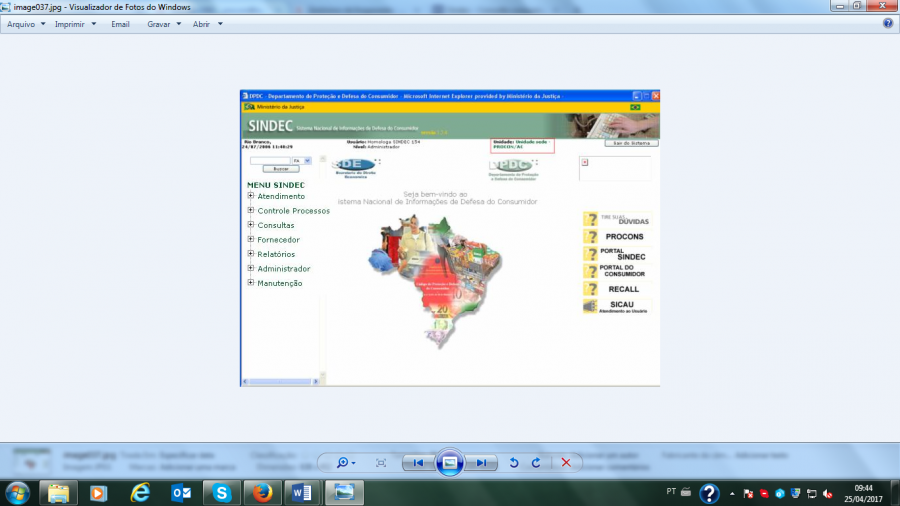The height and width of the screenshot is (506, 900).
Task: Open the Arquivo menu
Action: [27, 23]
